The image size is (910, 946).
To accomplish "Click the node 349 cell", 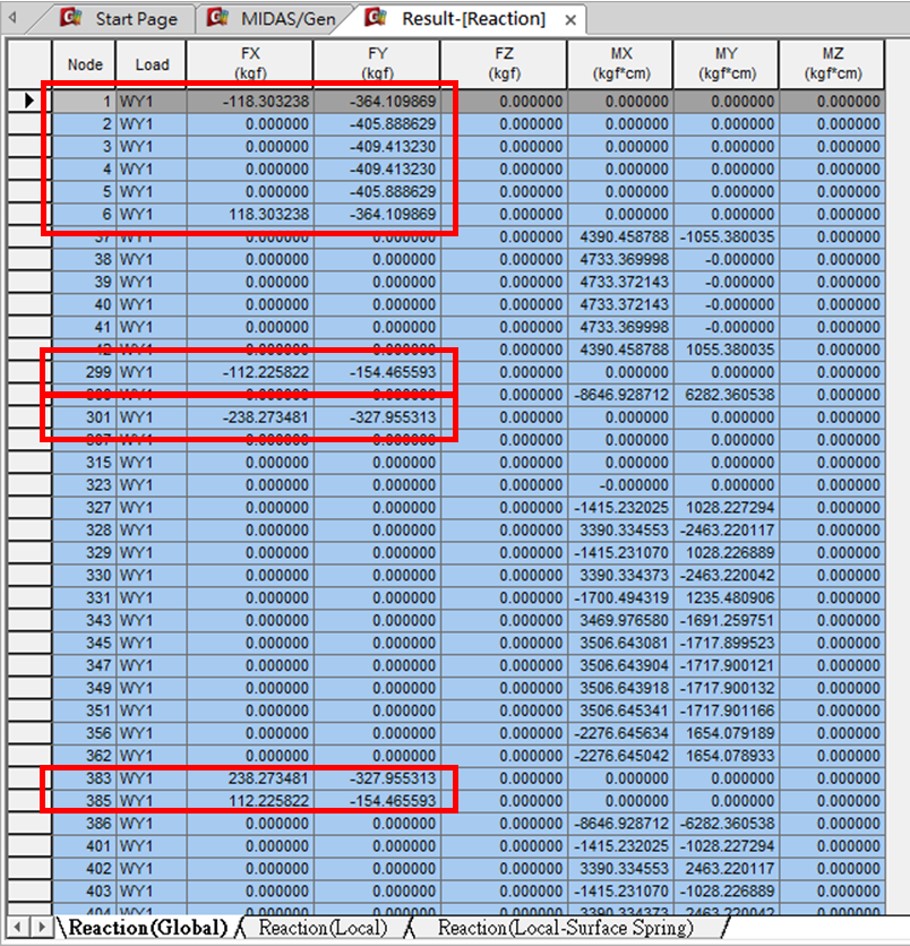I will (x=84, y=688).
